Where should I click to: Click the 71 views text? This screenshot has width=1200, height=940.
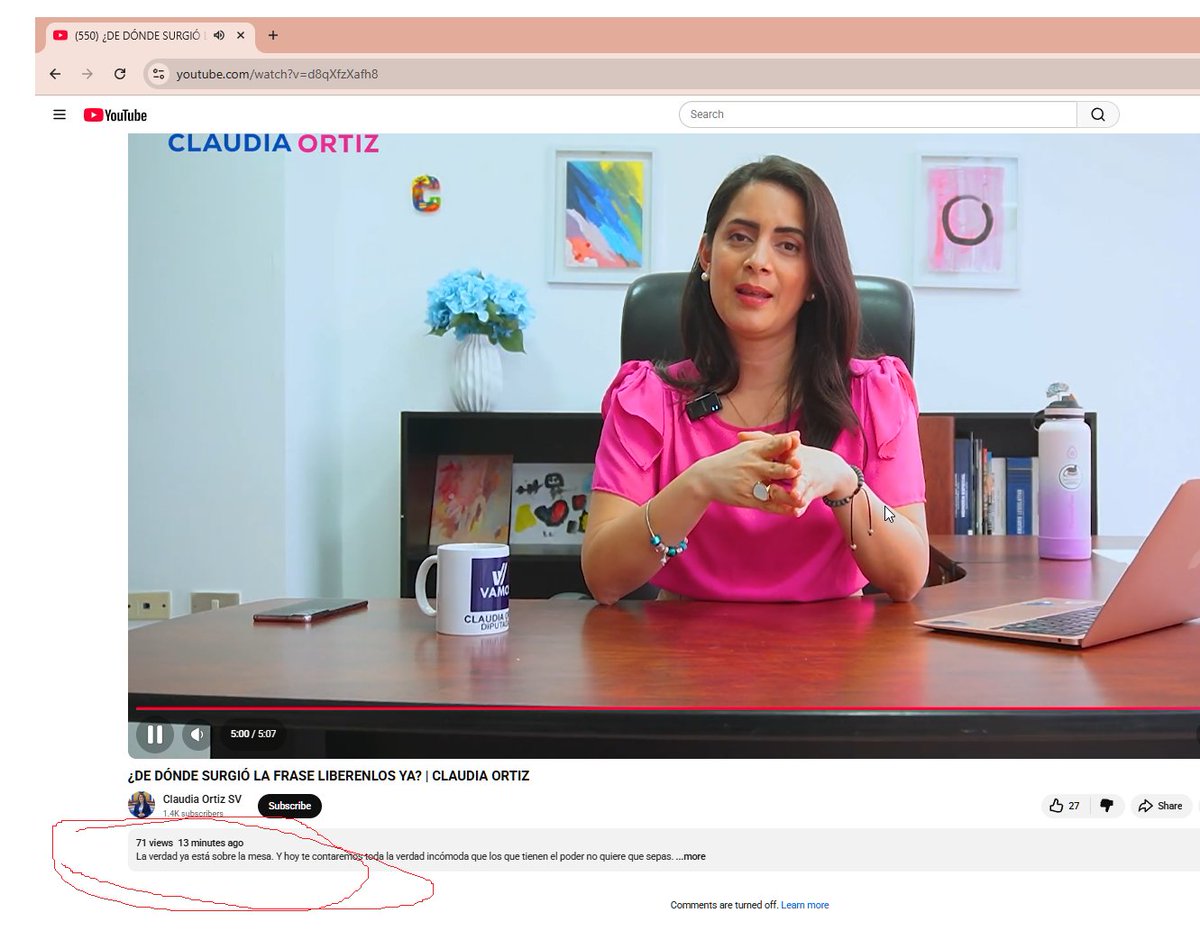click(154, 843)
